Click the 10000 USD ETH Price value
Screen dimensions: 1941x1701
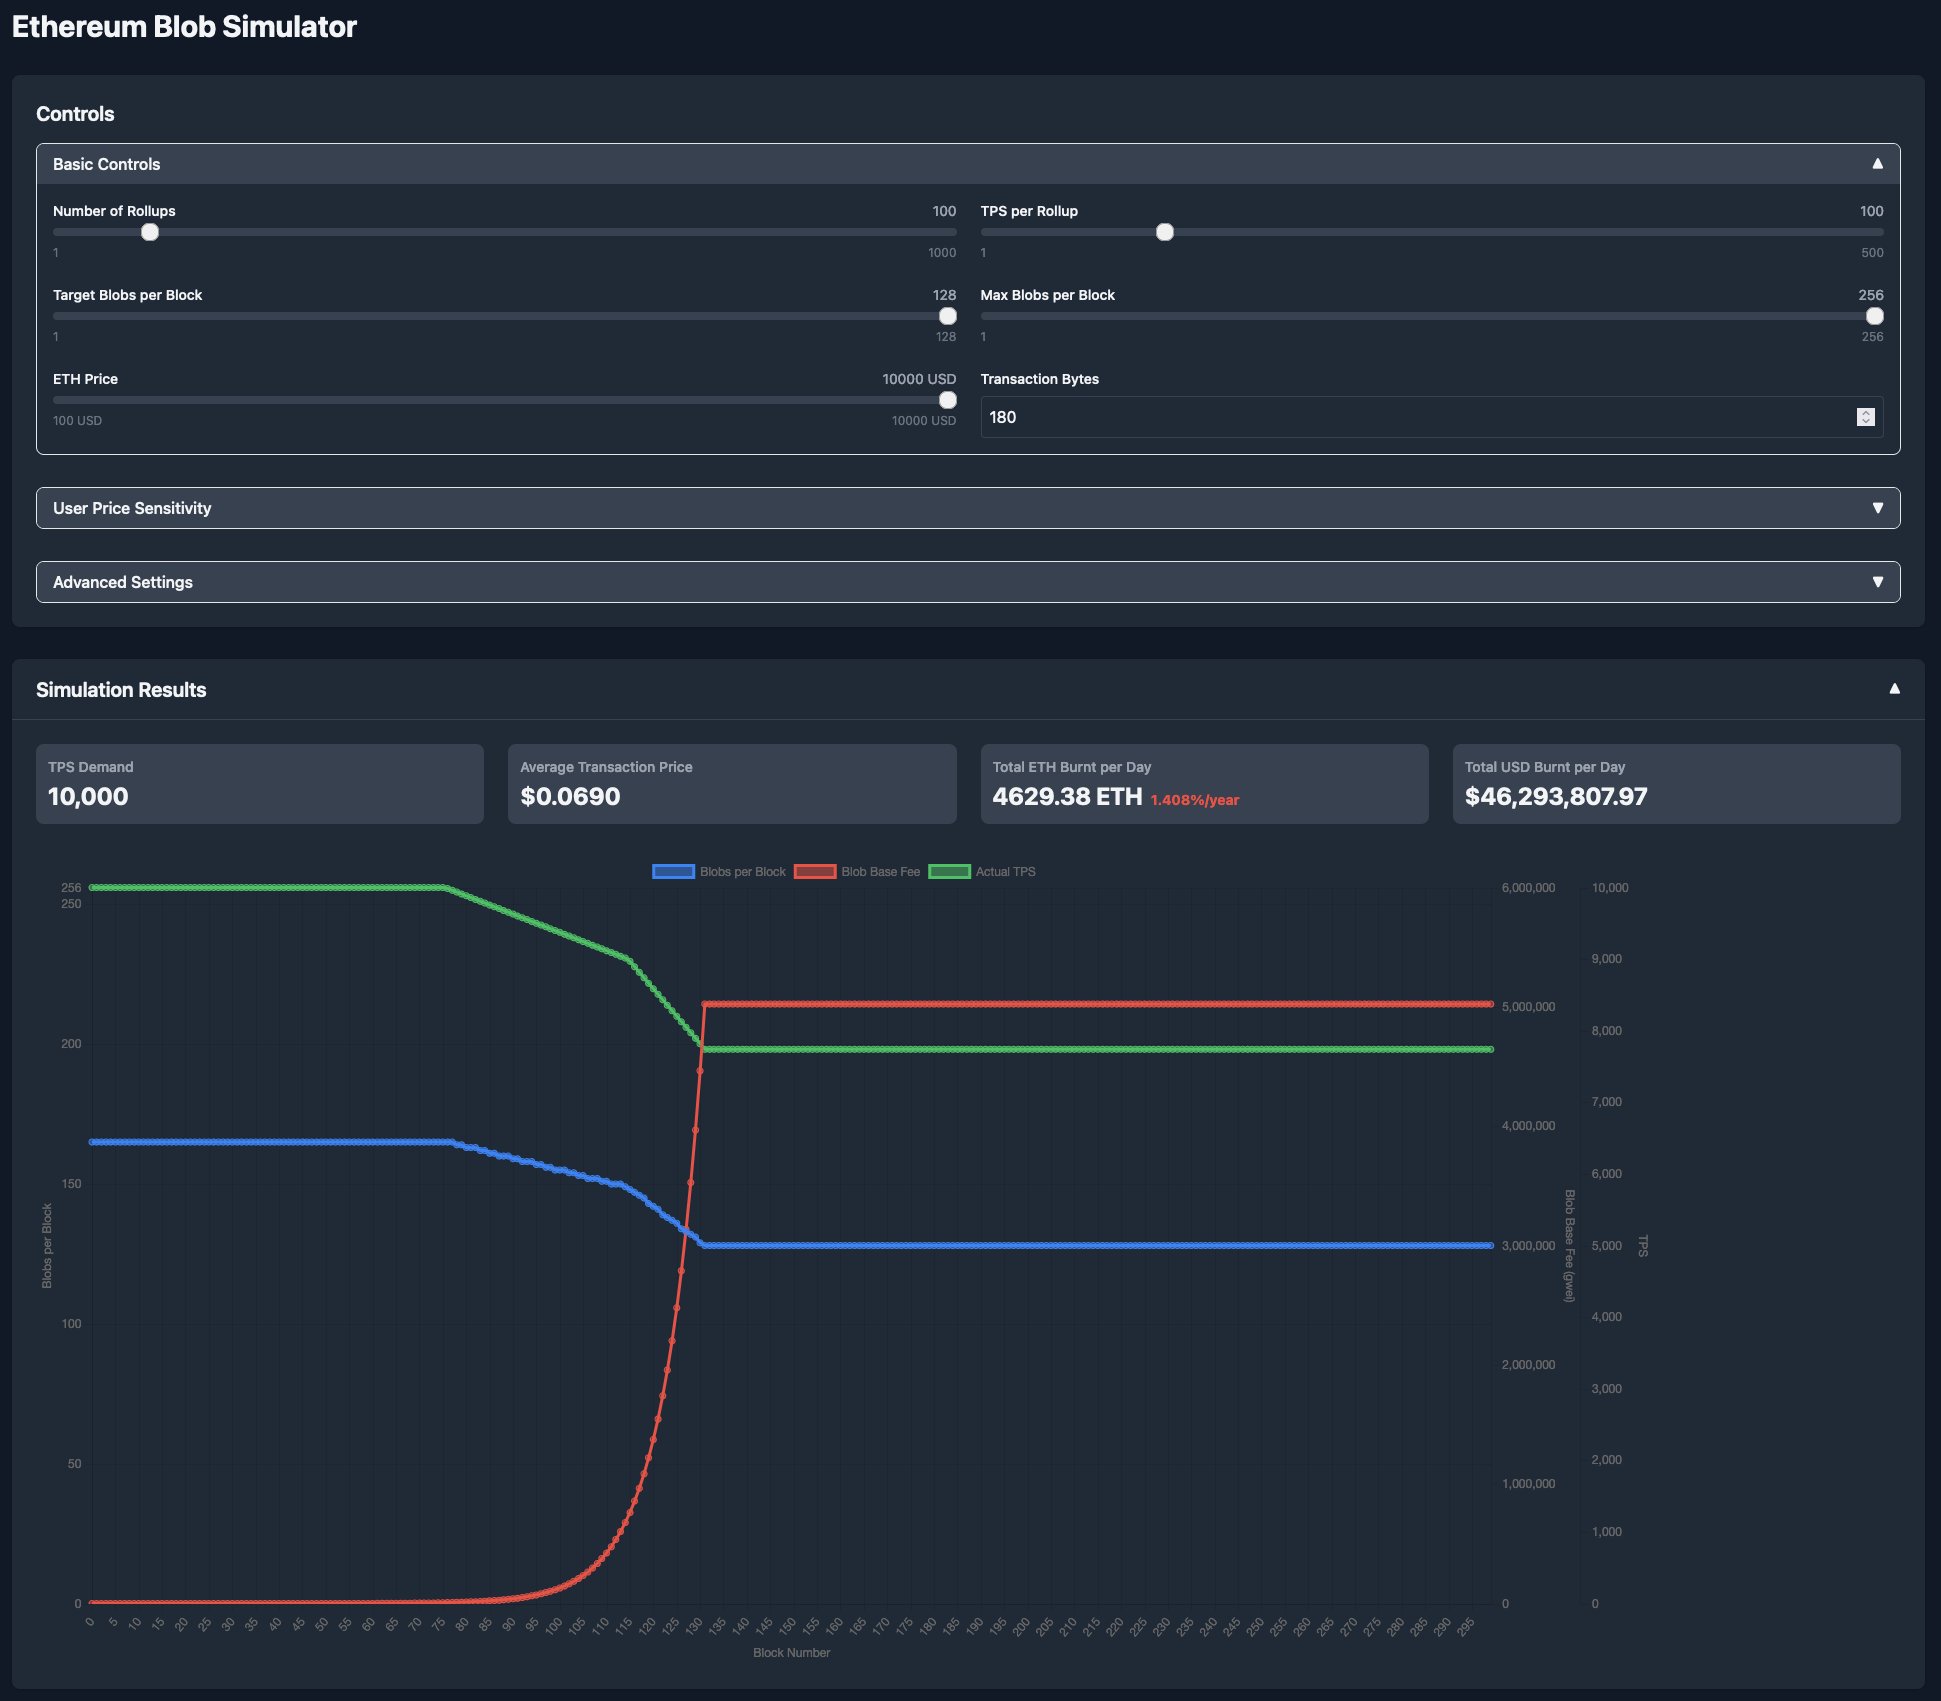[x=919, y=379]
